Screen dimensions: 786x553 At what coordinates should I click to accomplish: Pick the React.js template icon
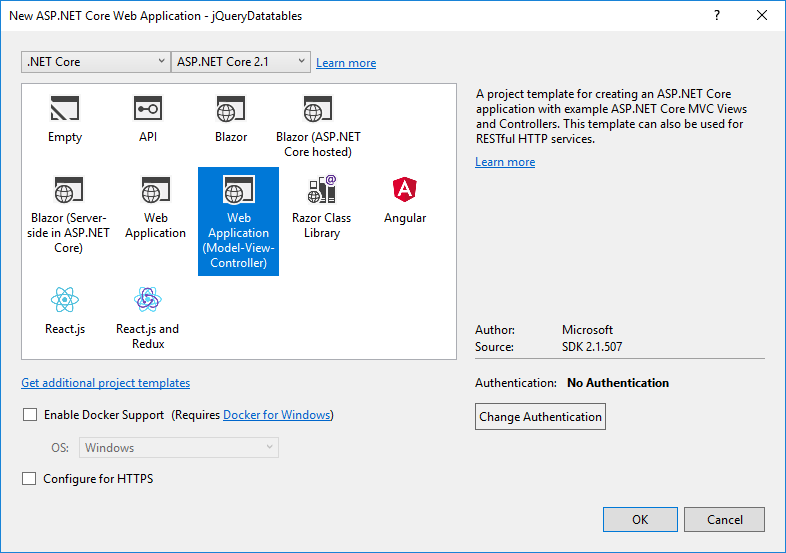pos(65,300)
